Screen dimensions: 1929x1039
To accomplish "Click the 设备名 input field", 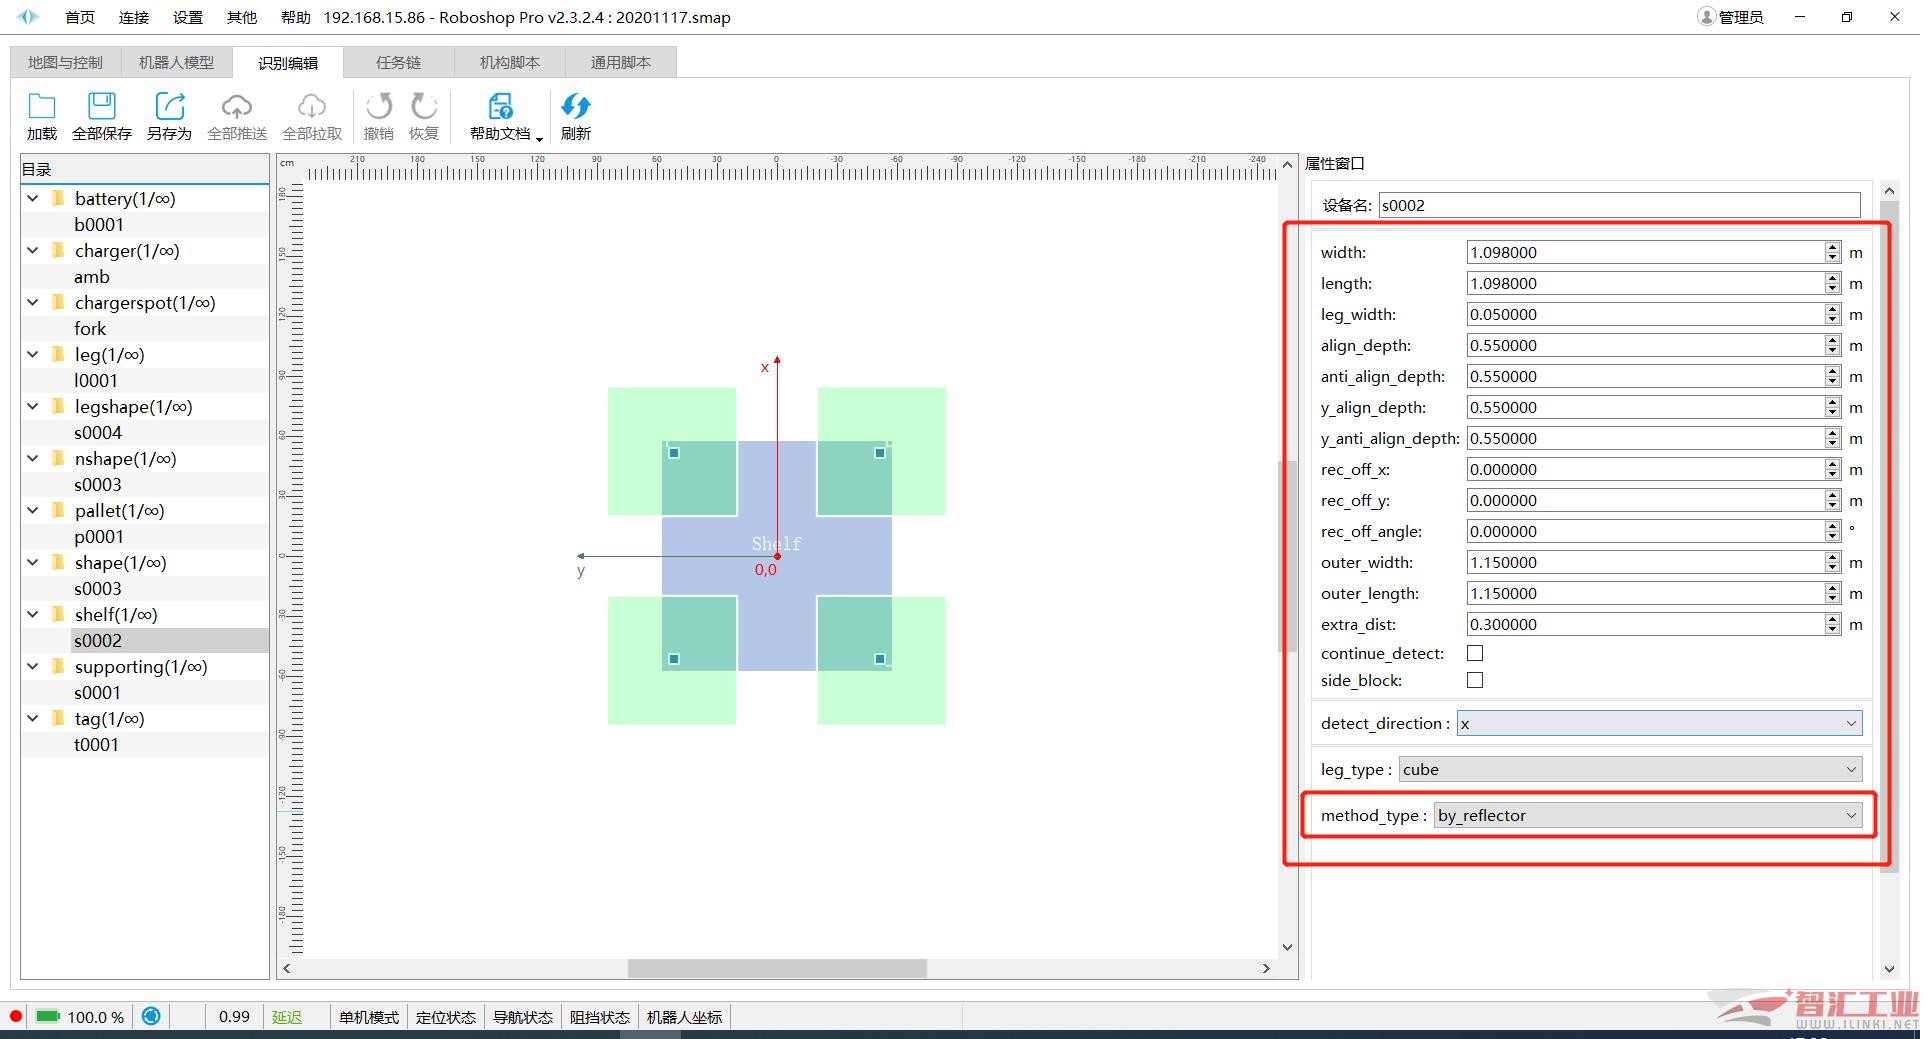I will pyautogui.click(x=1619, y=205).
